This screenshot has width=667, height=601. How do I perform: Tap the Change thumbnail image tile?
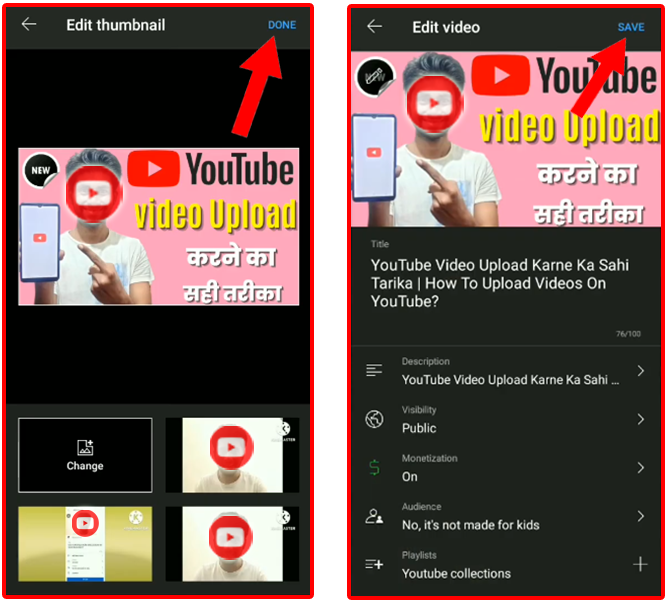(85, 455)
